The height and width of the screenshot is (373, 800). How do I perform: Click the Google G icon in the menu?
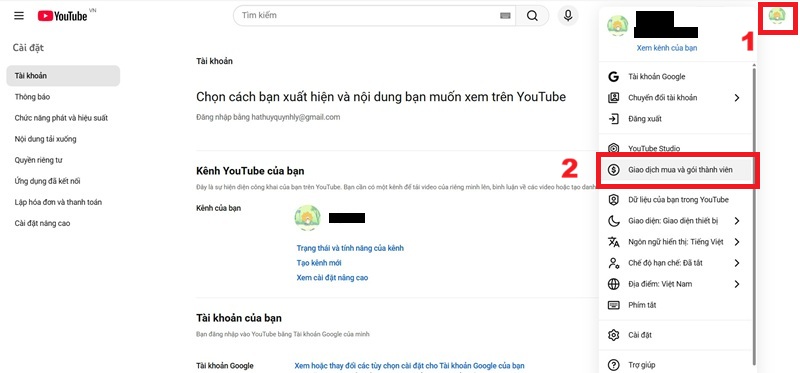(x=613, y=77)
